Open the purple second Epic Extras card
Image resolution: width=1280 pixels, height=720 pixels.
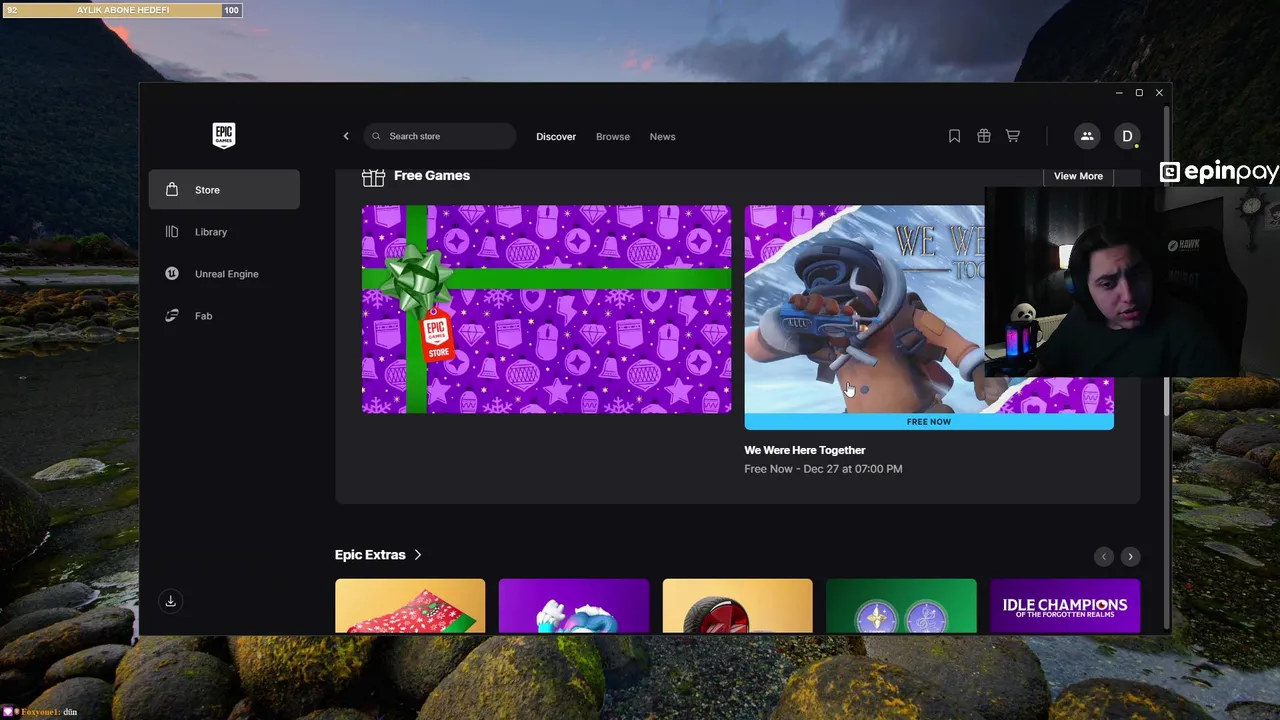tap(574, 606)
